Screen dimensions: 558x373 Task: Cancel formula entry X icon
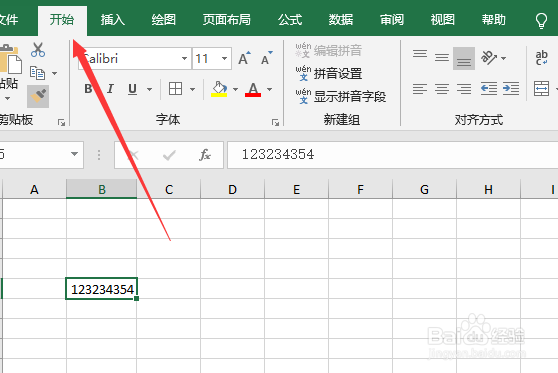coord(133,155)
